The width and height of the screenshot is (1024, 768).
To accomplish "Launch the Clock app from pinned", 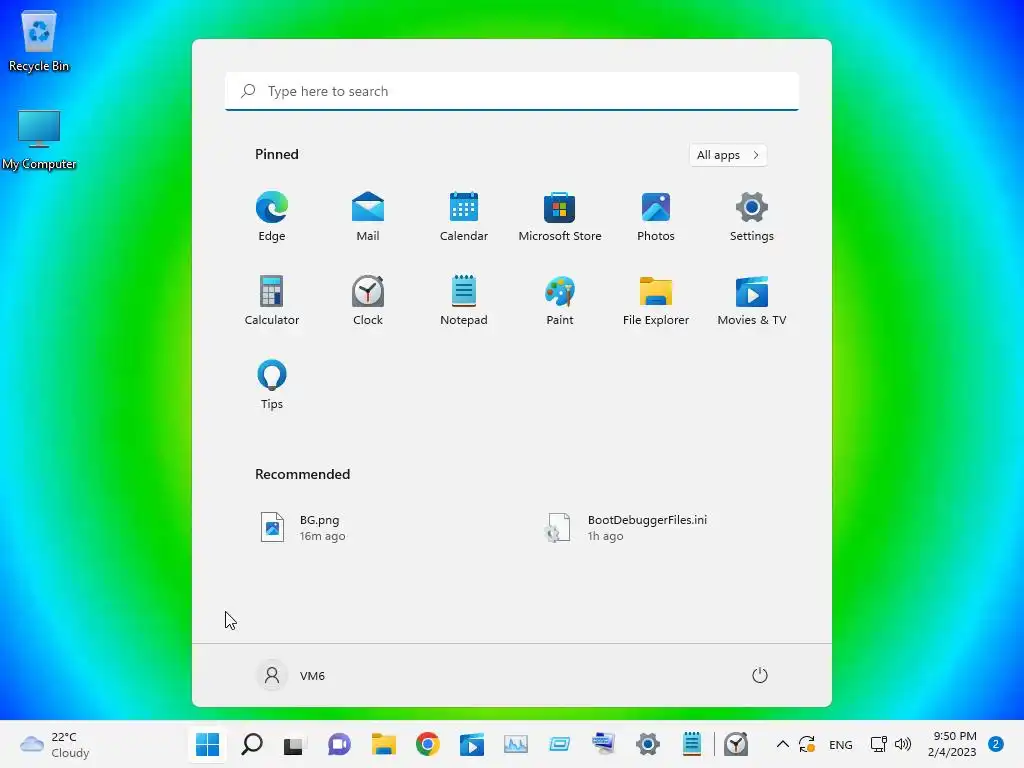I will (x=368, y=300).
